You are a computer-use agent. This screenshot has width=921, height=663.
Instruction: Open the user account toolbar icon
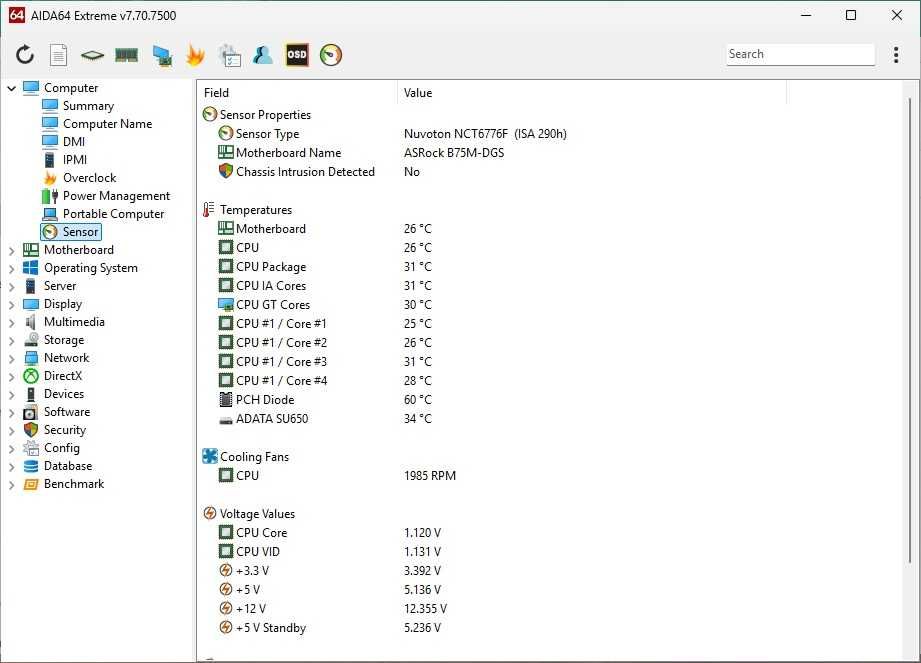coord(263,55)
